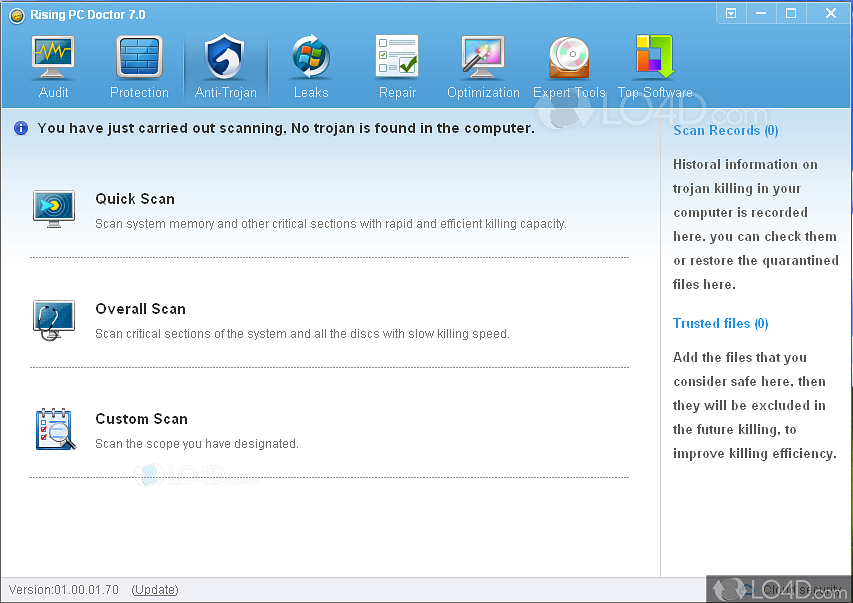853x603 pixels.
Task: Click 'Scan the scope you have designated.' text
Action: [x=197, y=444]
